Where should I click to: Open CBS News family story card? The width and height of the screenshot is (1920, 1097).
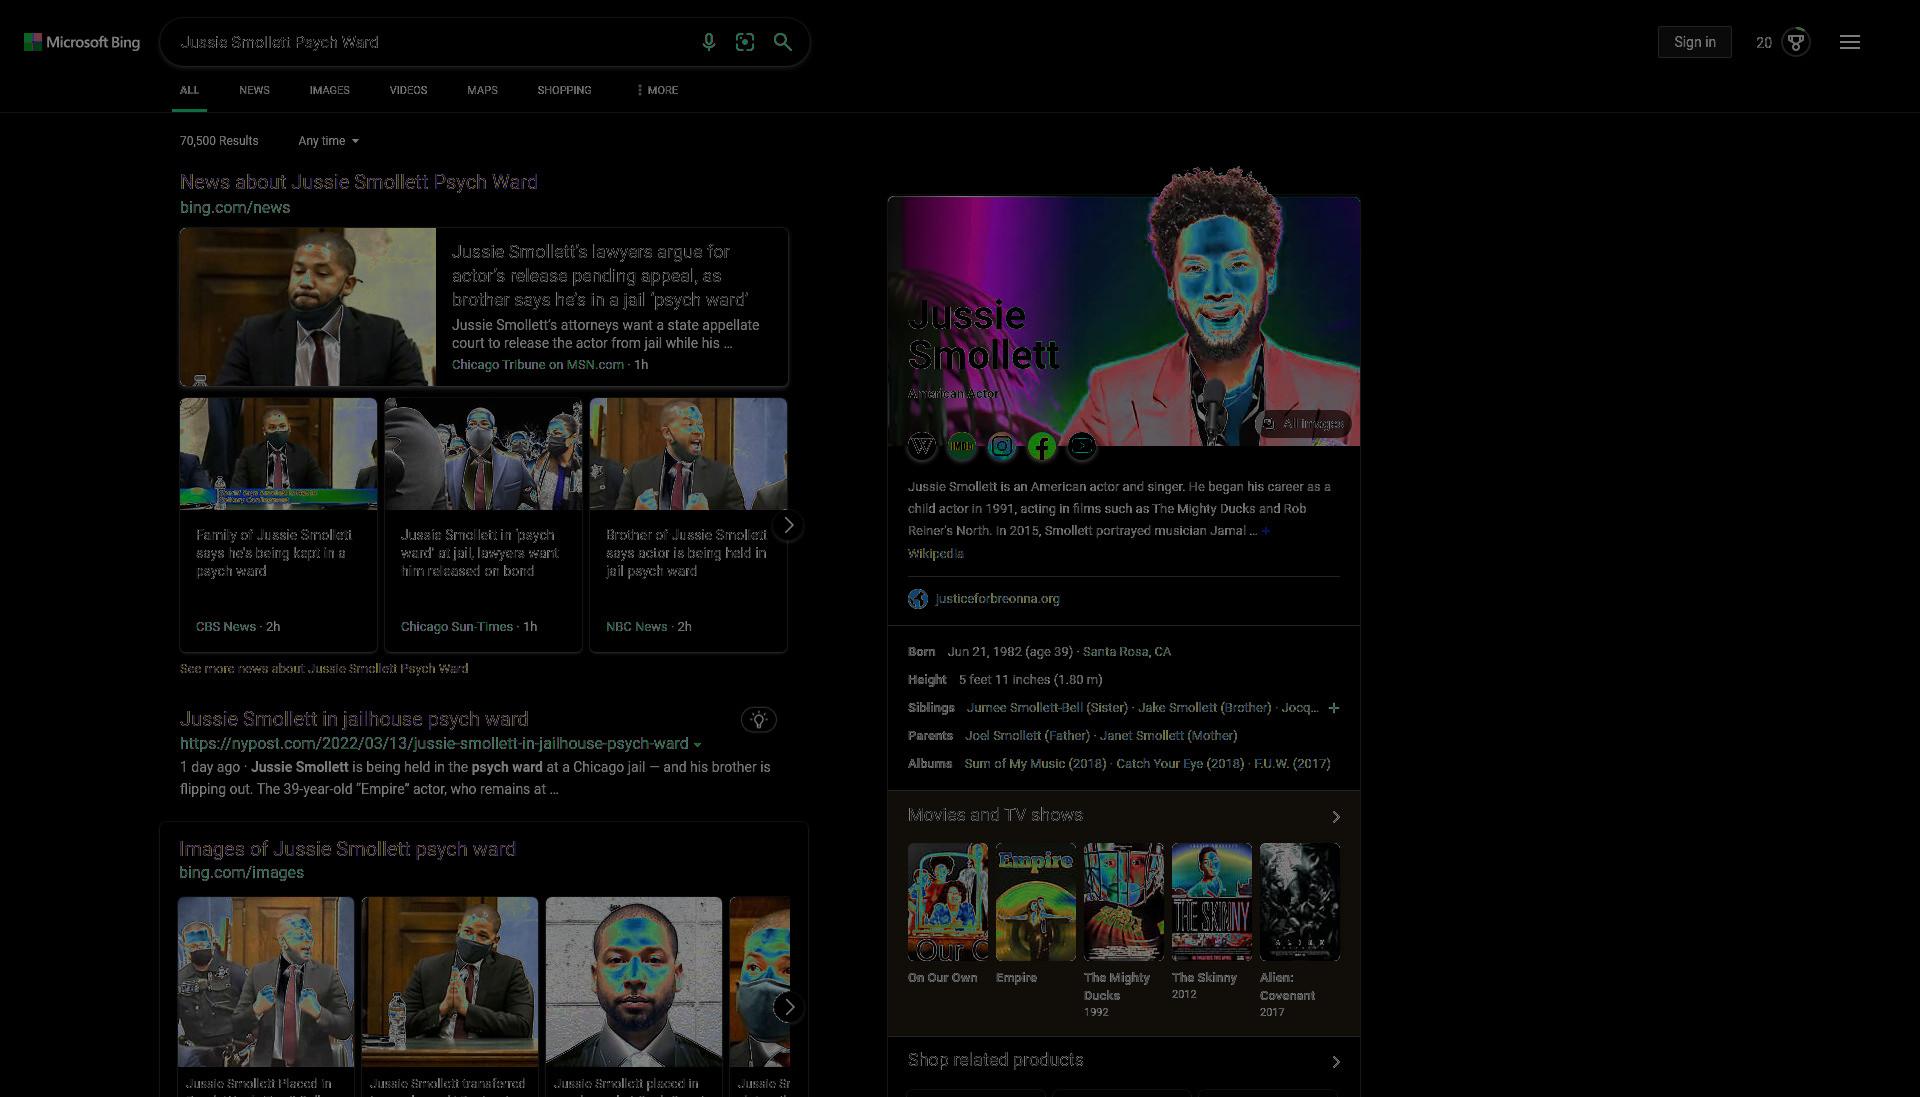point(278,525)
